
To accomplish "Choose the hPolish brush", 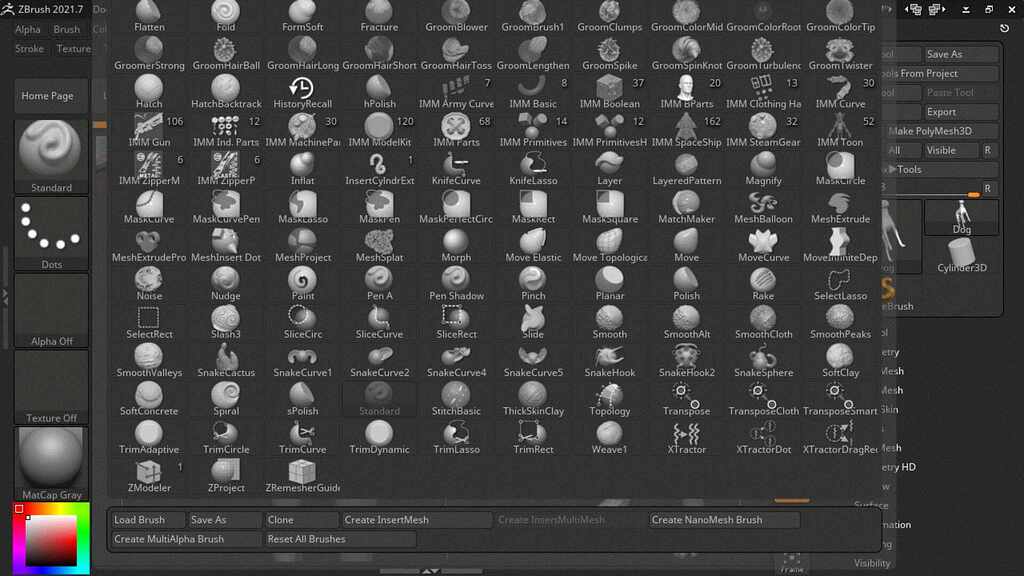I will 379,92.
